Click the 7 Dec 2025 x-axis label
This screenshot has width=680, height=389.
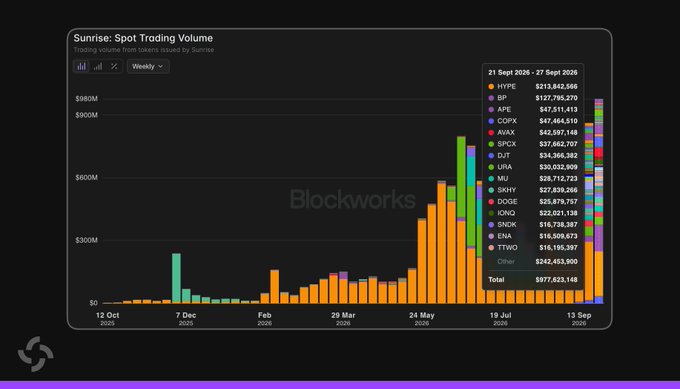(x=186, y=318)
